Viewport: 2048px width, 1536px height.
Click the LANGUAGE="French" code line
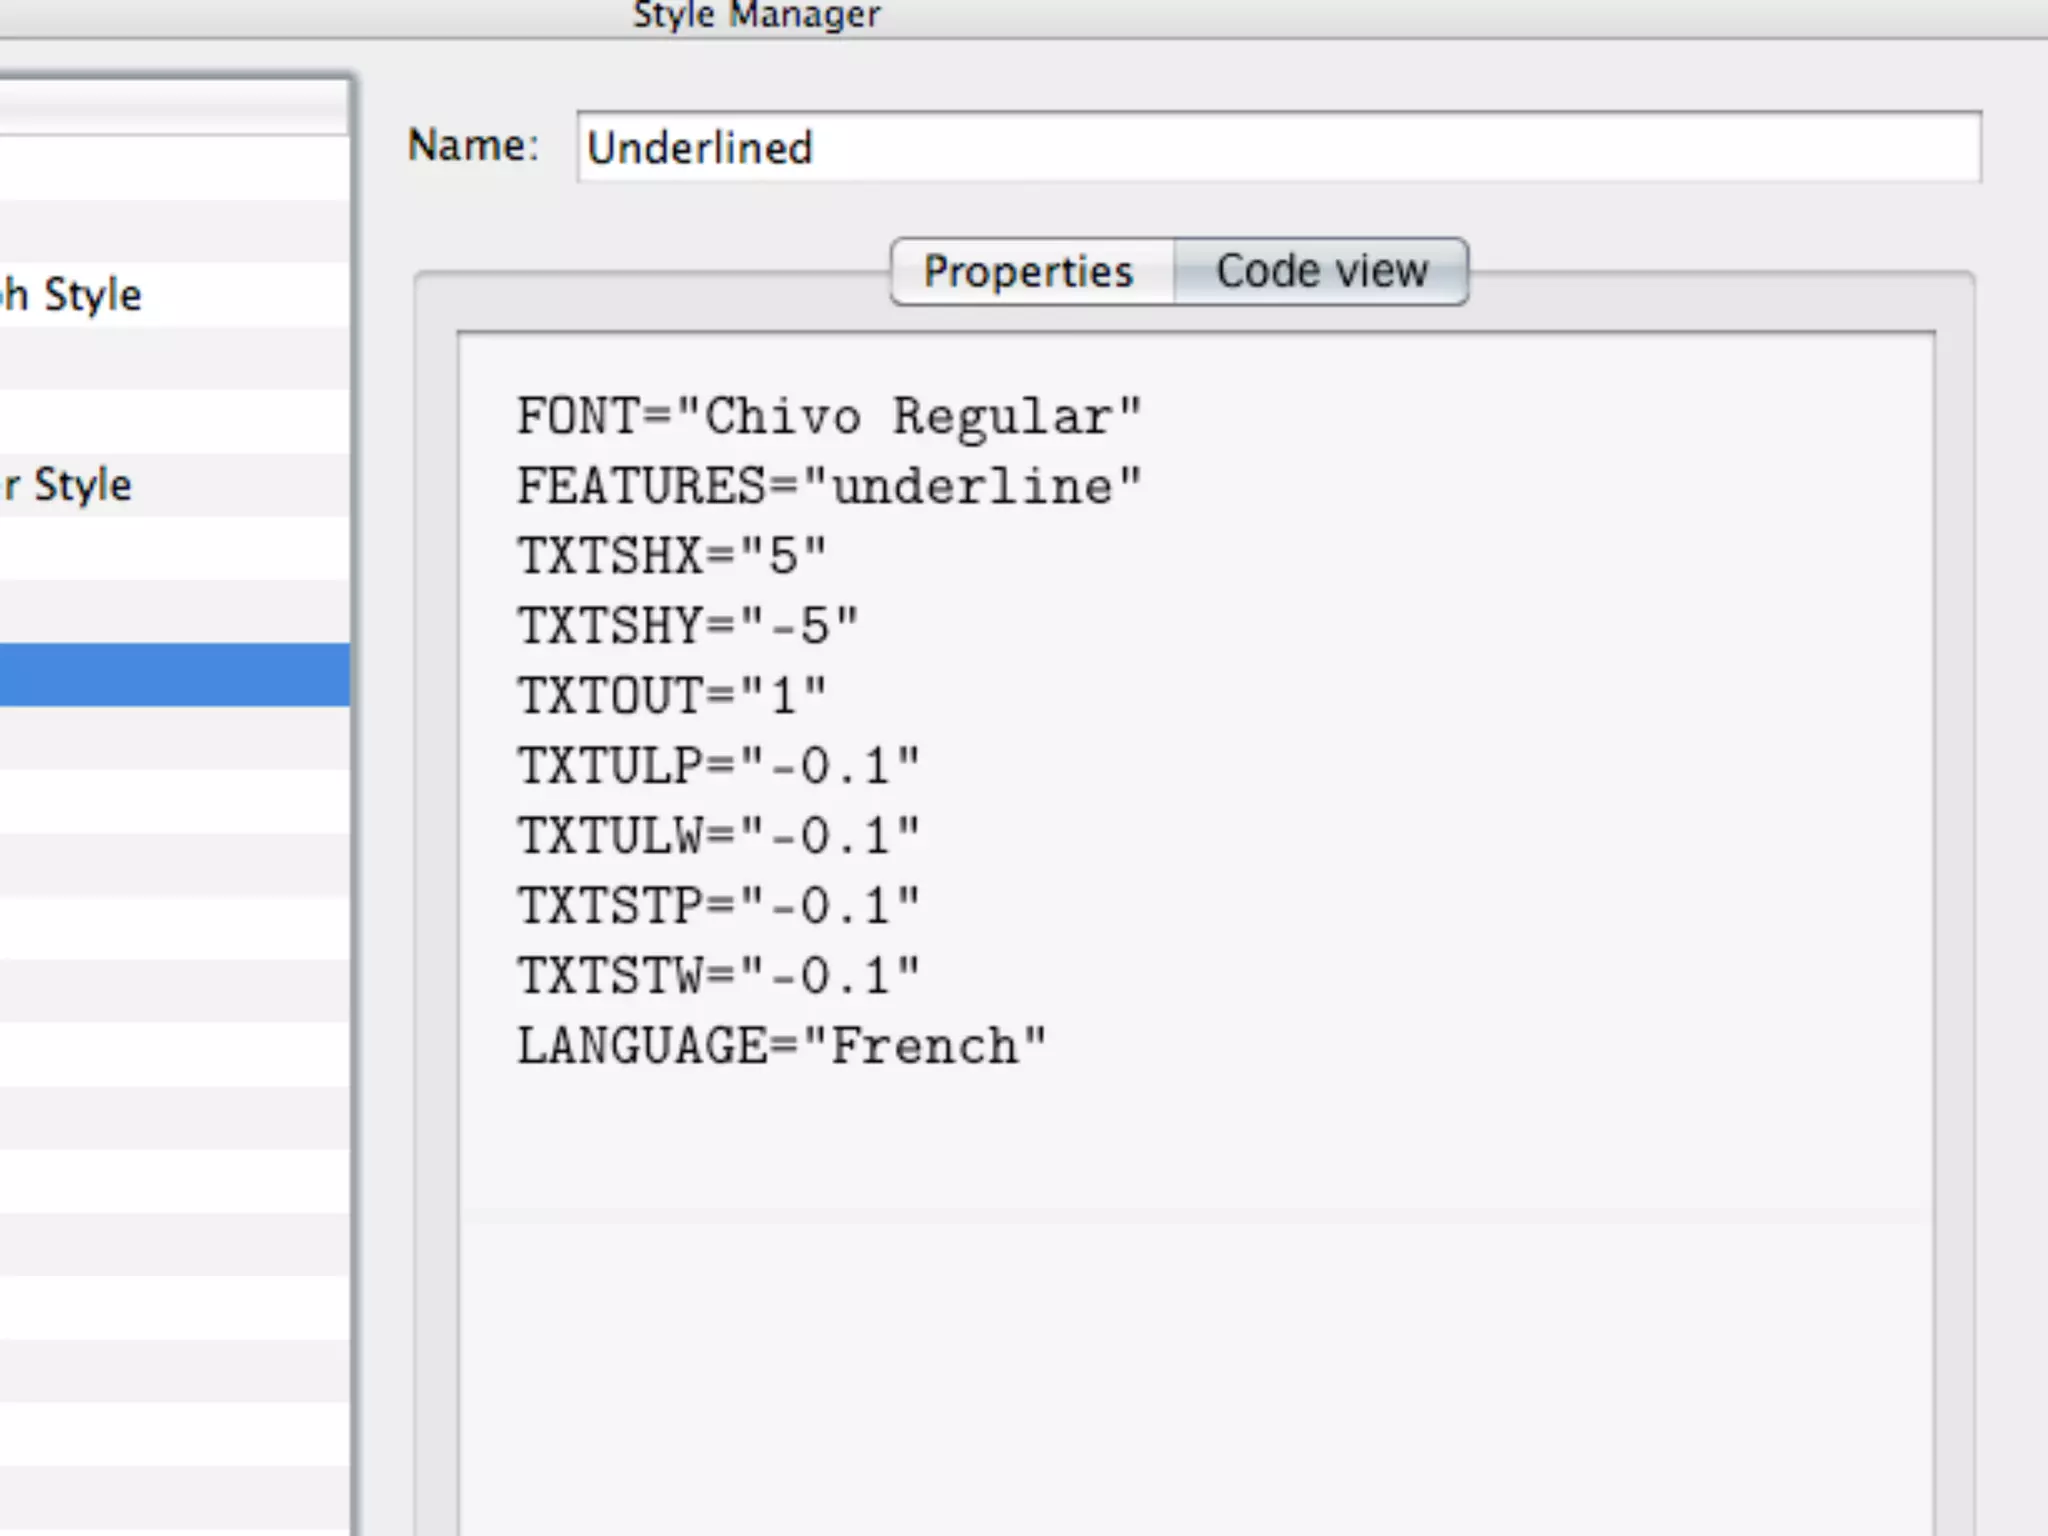(781, 1046)
